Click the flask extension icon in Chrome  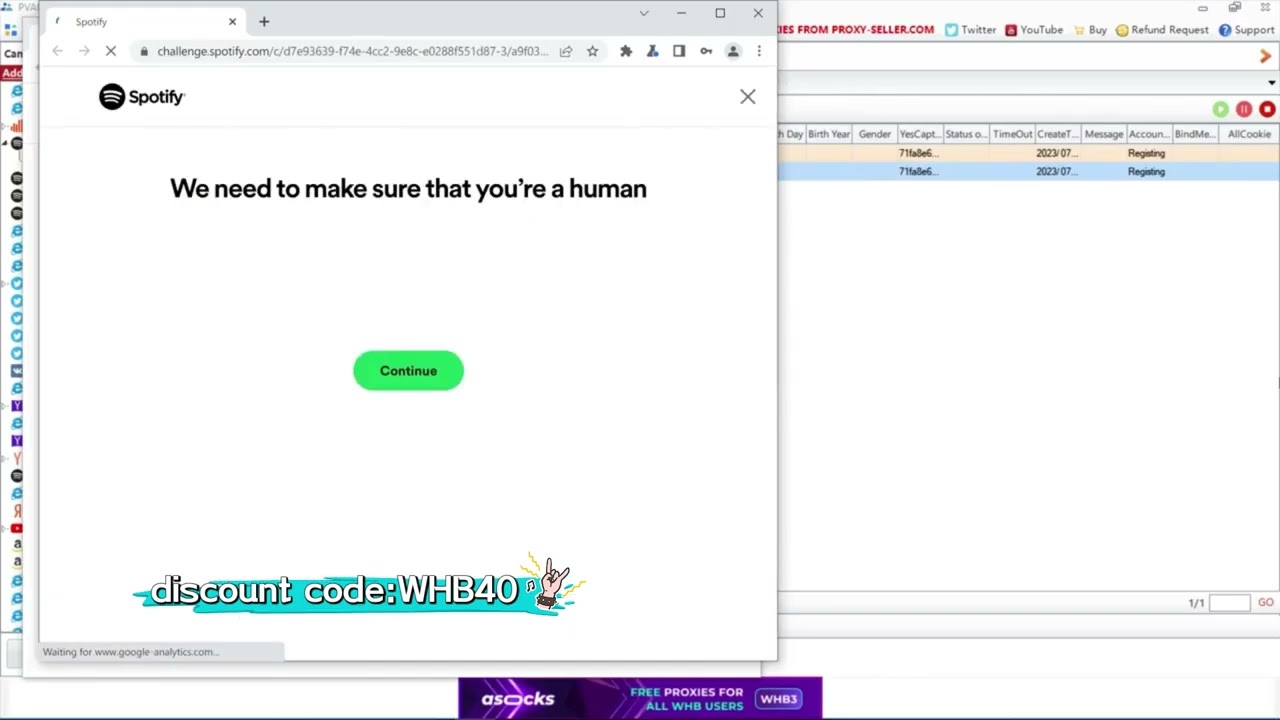point(652,51)
